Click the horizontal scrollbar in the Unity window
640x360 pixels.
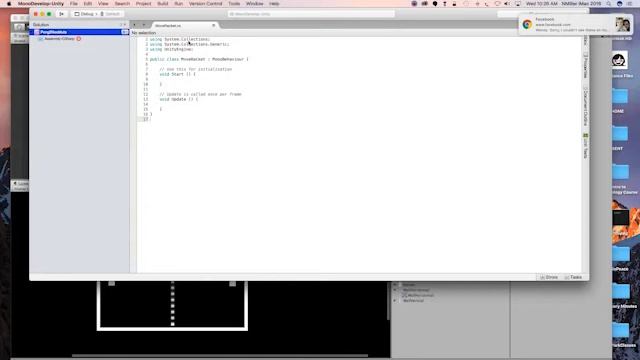(x=220, y=356)
